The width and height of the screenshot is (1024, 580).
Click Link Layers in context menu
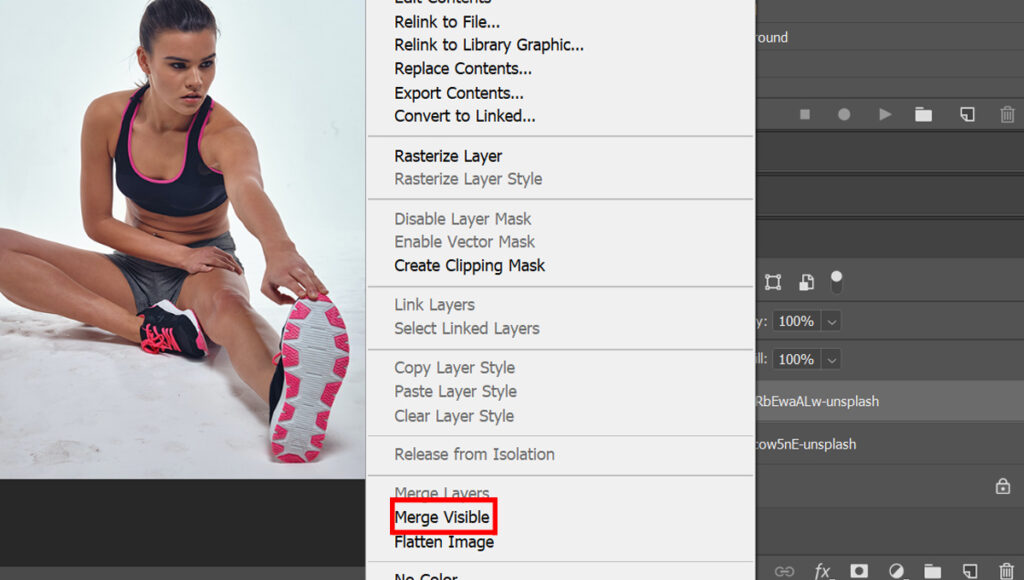pos(434,305)
